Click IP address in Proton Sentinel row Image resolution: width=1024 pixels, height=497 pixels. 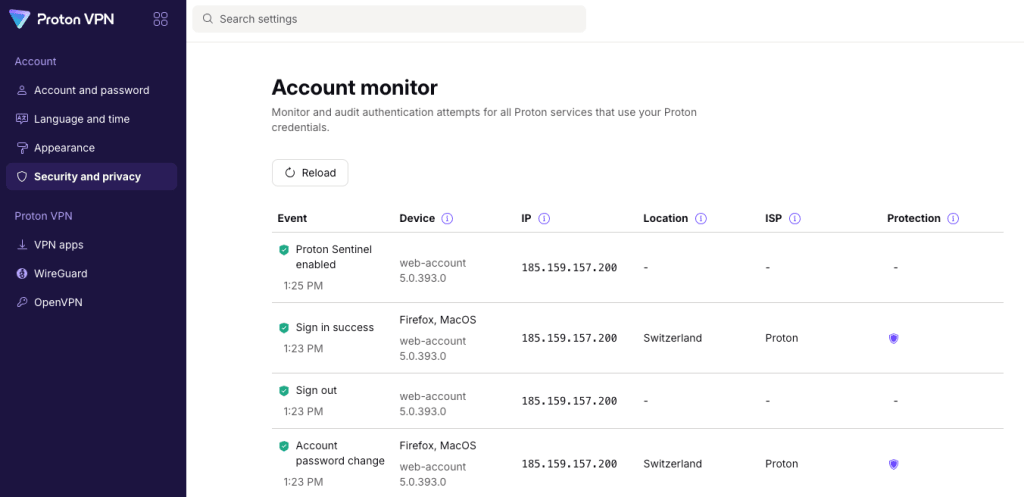click(569, 268)
